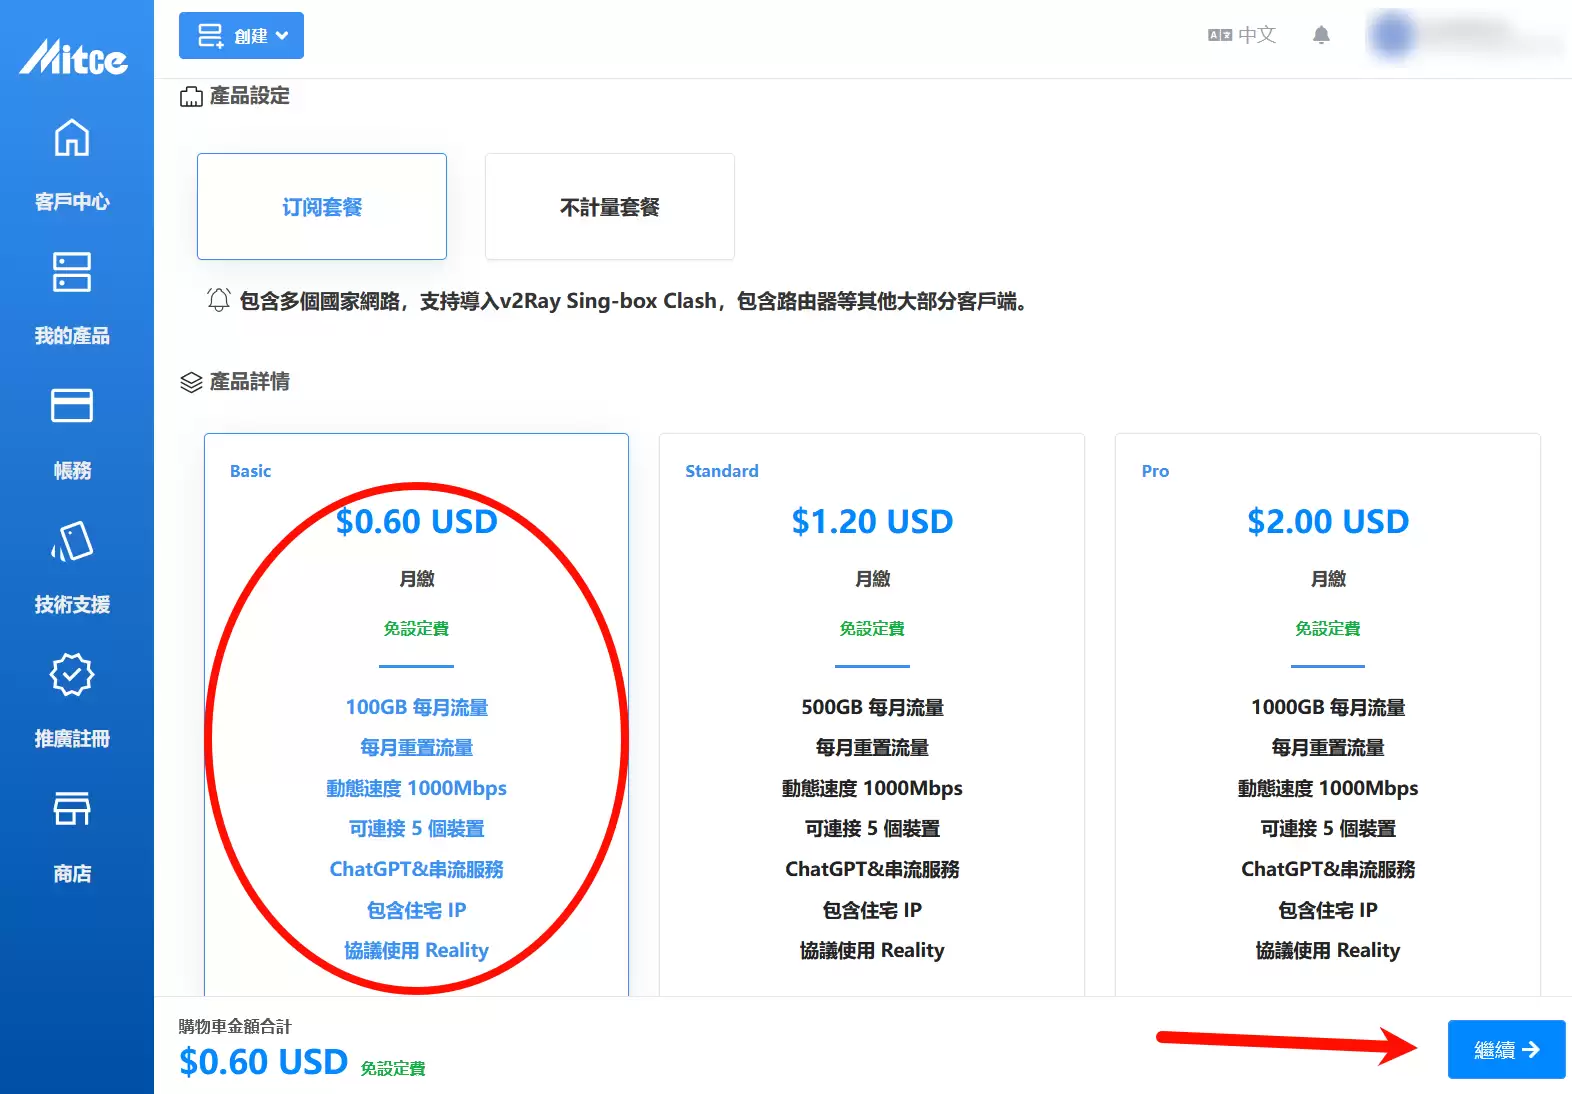This screenshot has height=1094, width=1572.
Task: Open 我的產品 server icon
Action: point(72,272)
